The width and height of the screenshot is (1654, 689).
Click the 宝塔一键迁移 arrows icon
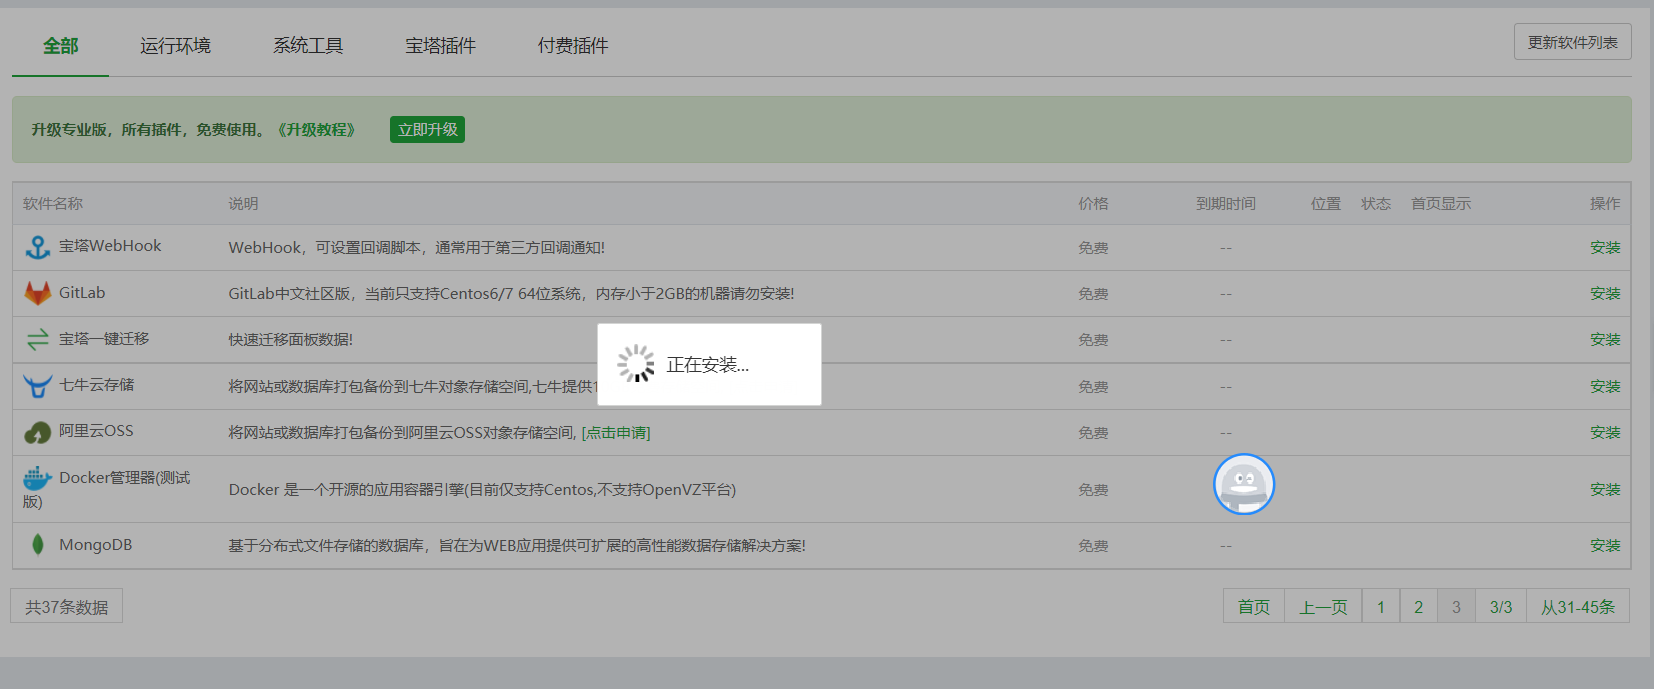(38, 340)
